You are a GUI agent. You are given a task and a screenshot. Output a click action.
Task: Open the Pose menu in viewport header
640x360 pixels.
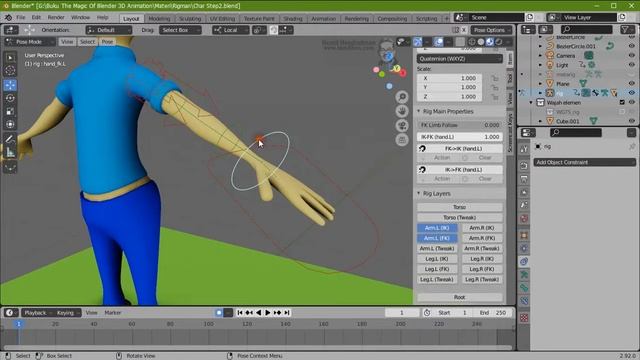(x=107, y=42)
